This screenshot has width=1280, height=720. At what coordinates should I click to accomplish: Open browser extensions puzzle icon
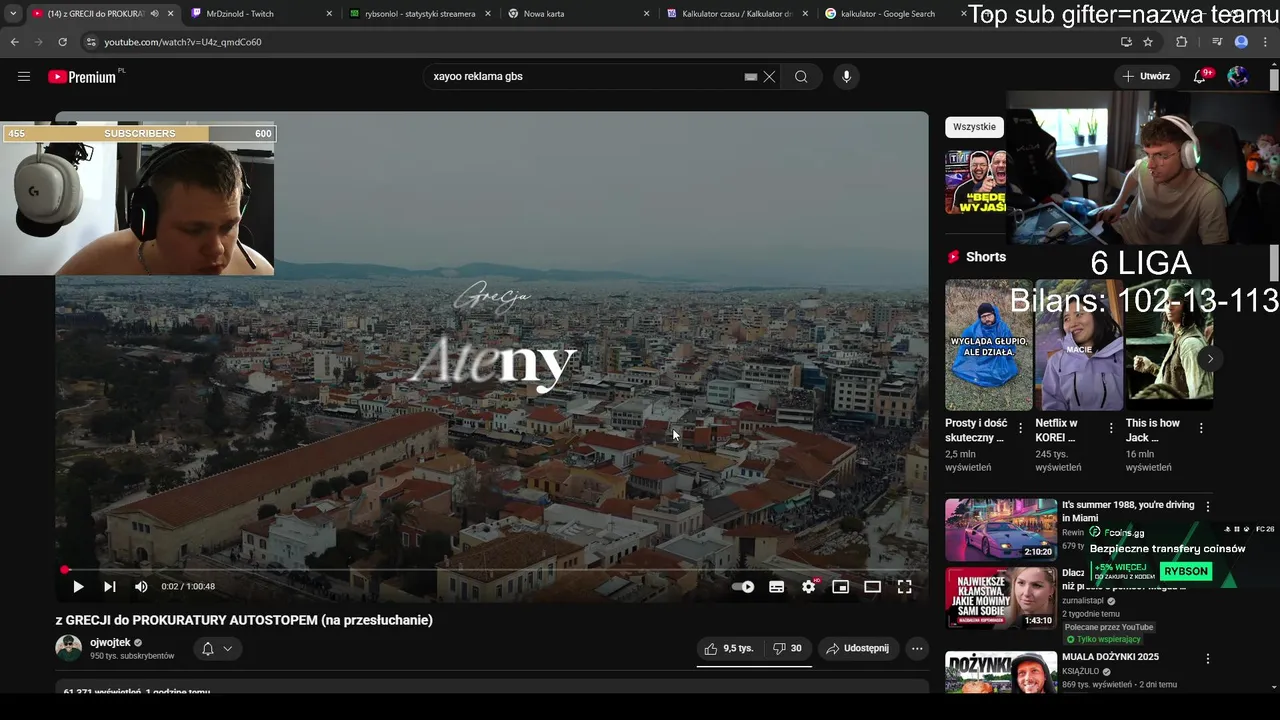pos(1182,42)
